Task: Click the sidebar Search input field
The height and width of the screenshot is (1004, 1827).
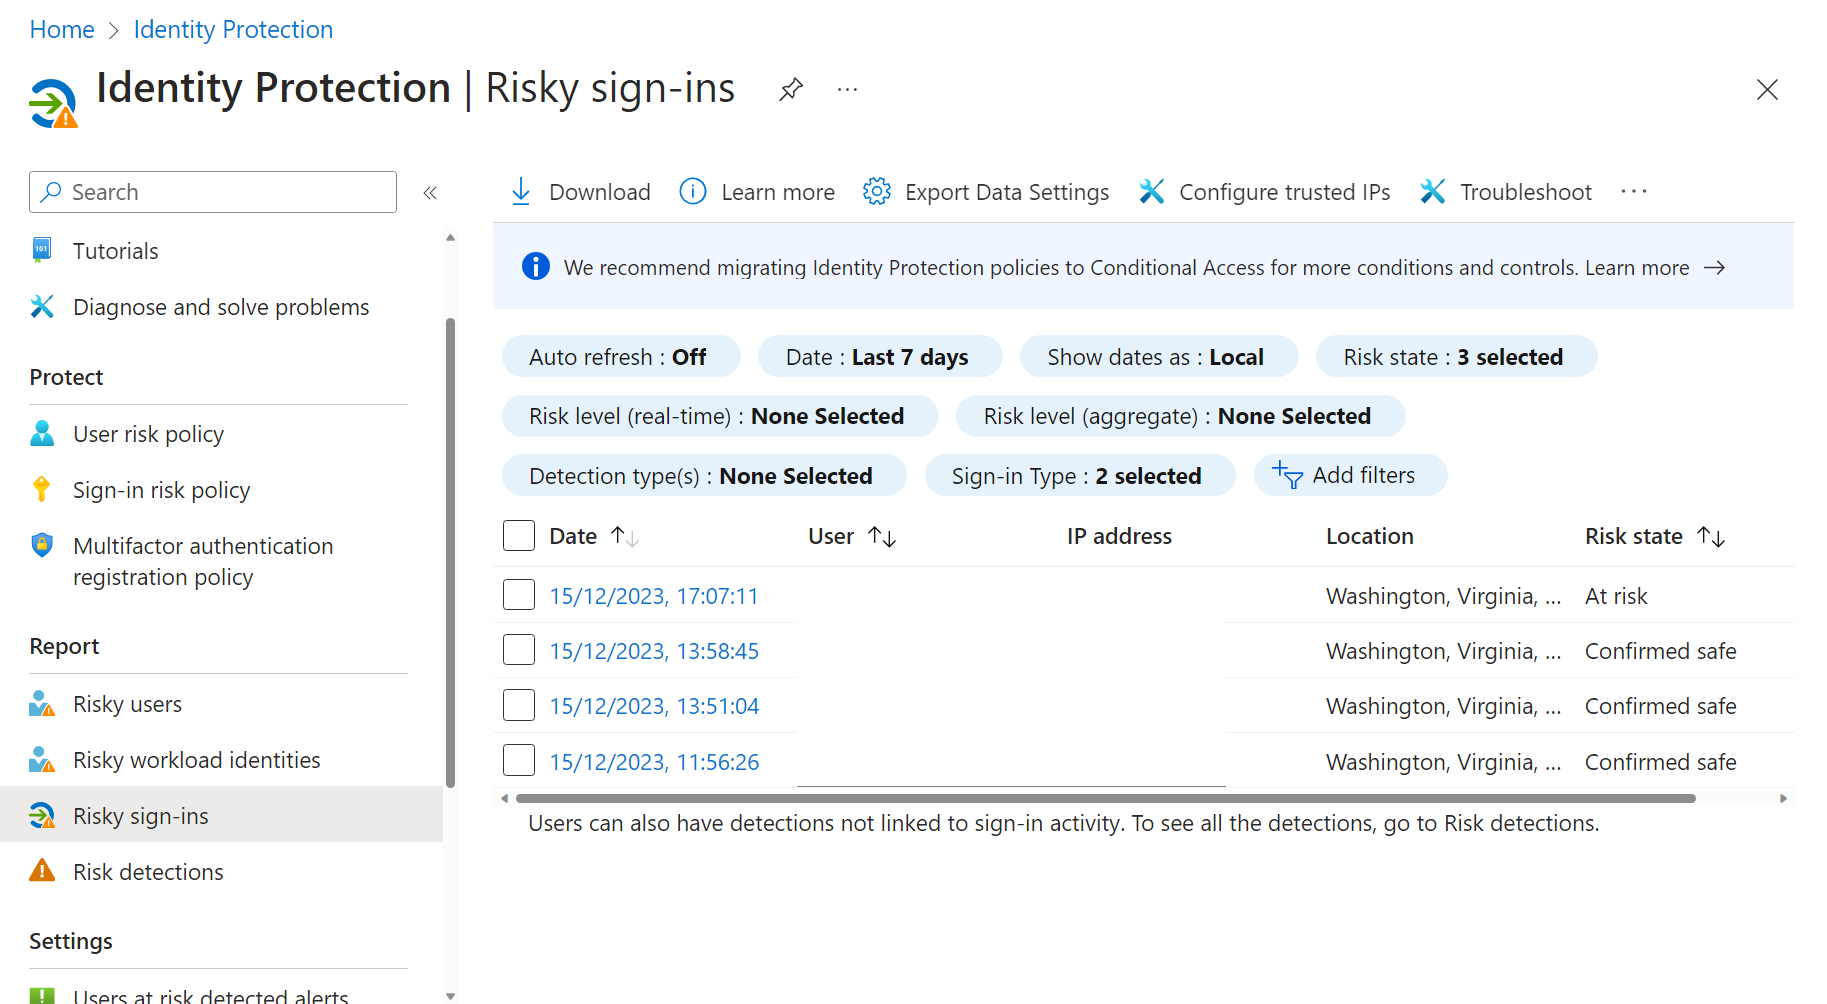Action: (x=213, y=192)
